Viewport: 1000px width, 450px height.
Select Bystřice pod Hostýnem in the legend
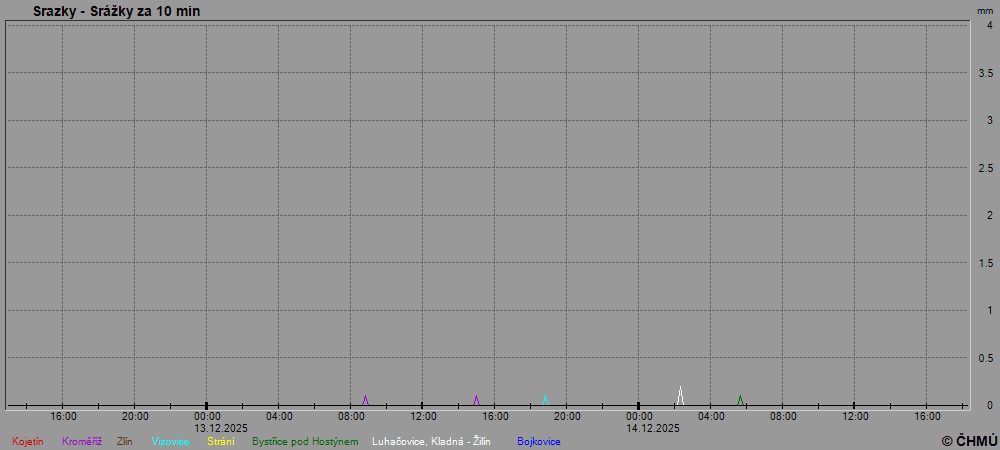(305, 441)
